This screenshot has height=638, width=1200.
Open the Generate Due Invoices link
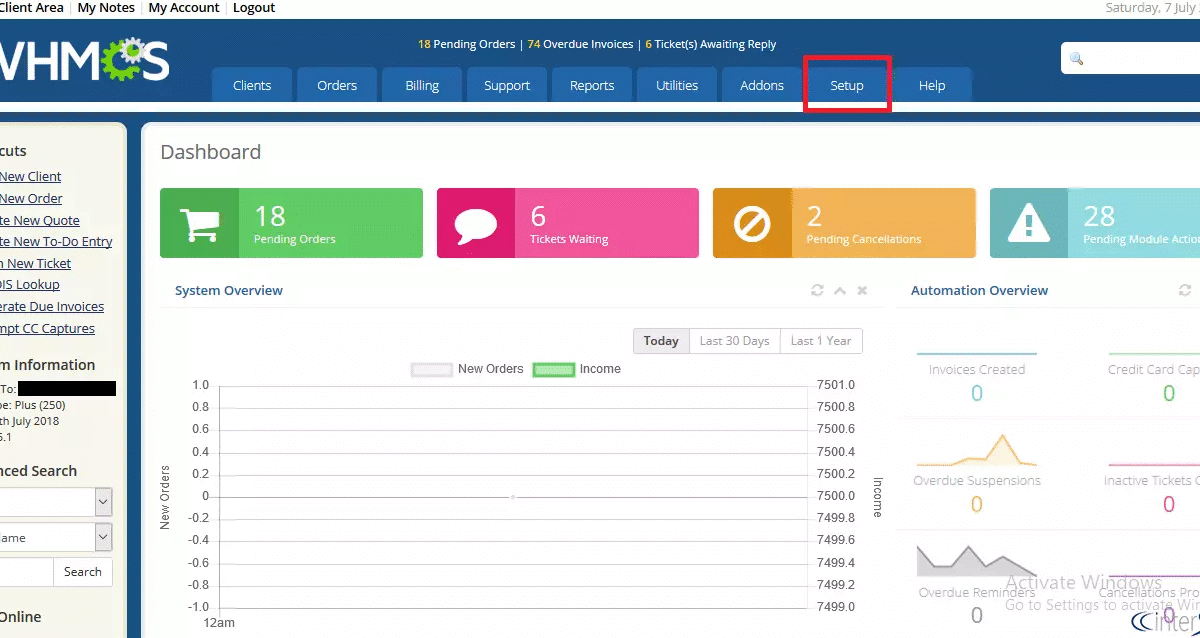point(52,306)
